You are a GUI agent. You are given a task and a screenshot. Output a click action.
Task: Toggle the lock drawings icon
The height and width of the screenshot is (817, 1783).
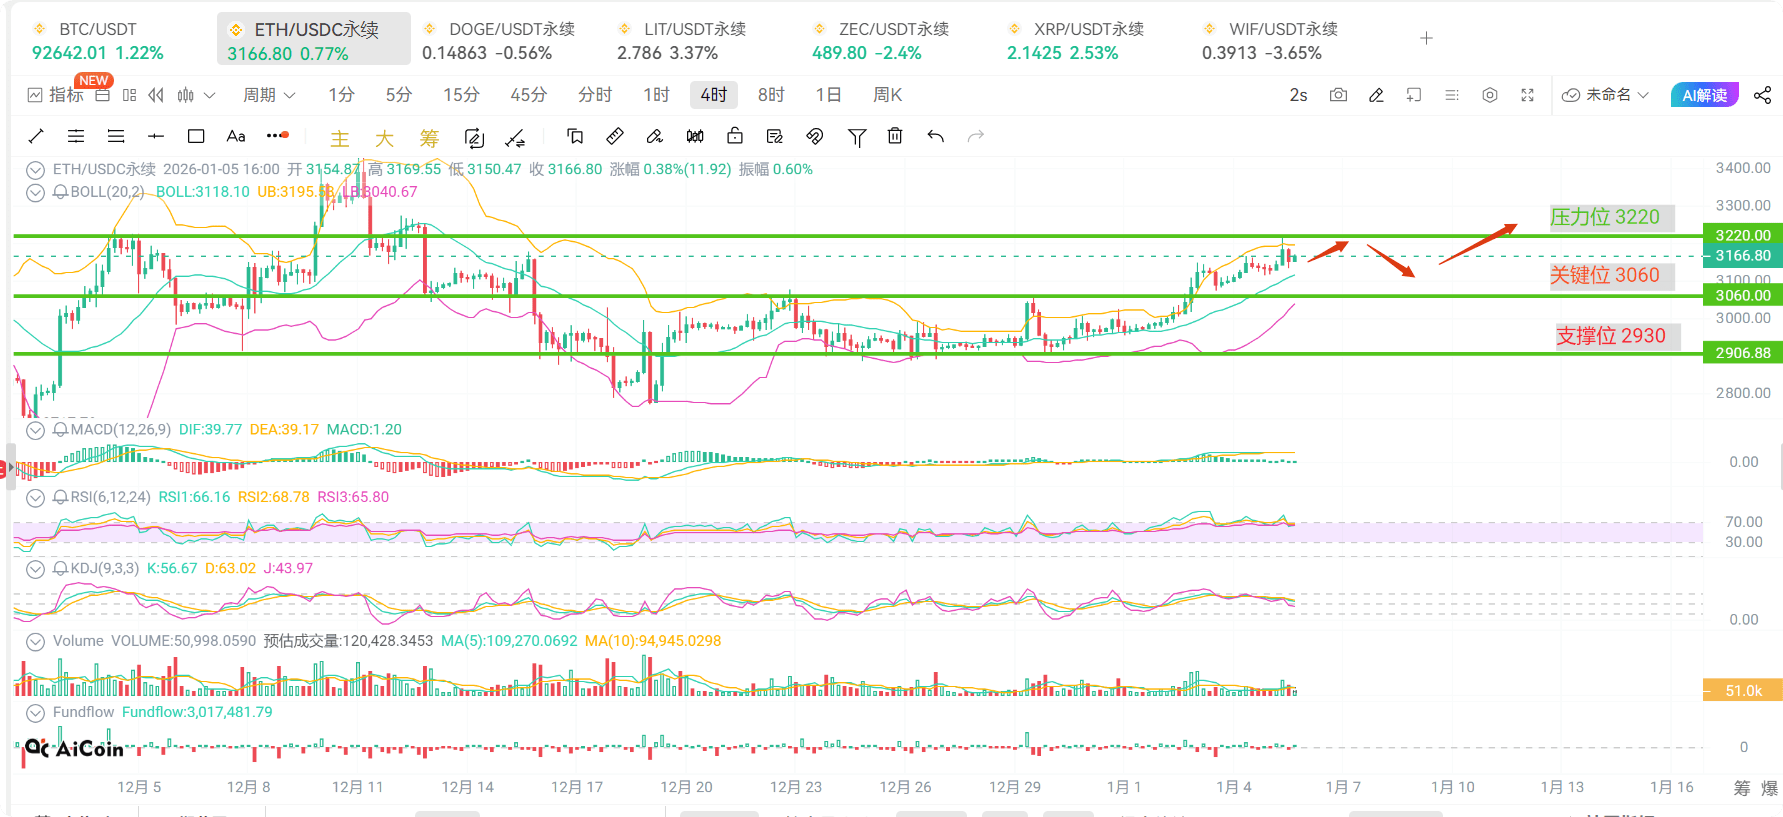click(x=735, y=136)
